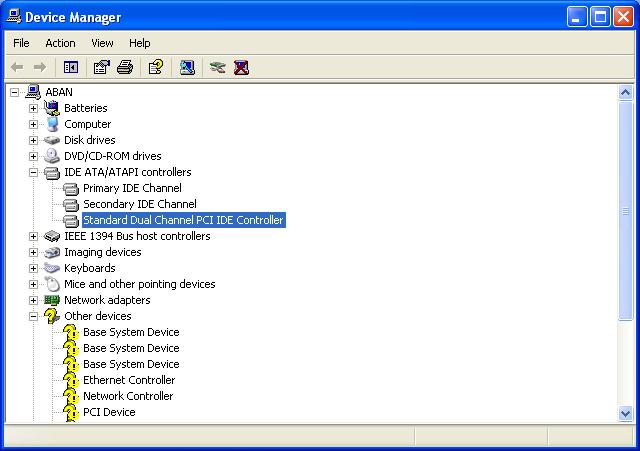Click the Update driver toolbar icon
Viewport: 640px width, 451px height.
(217, 67)
